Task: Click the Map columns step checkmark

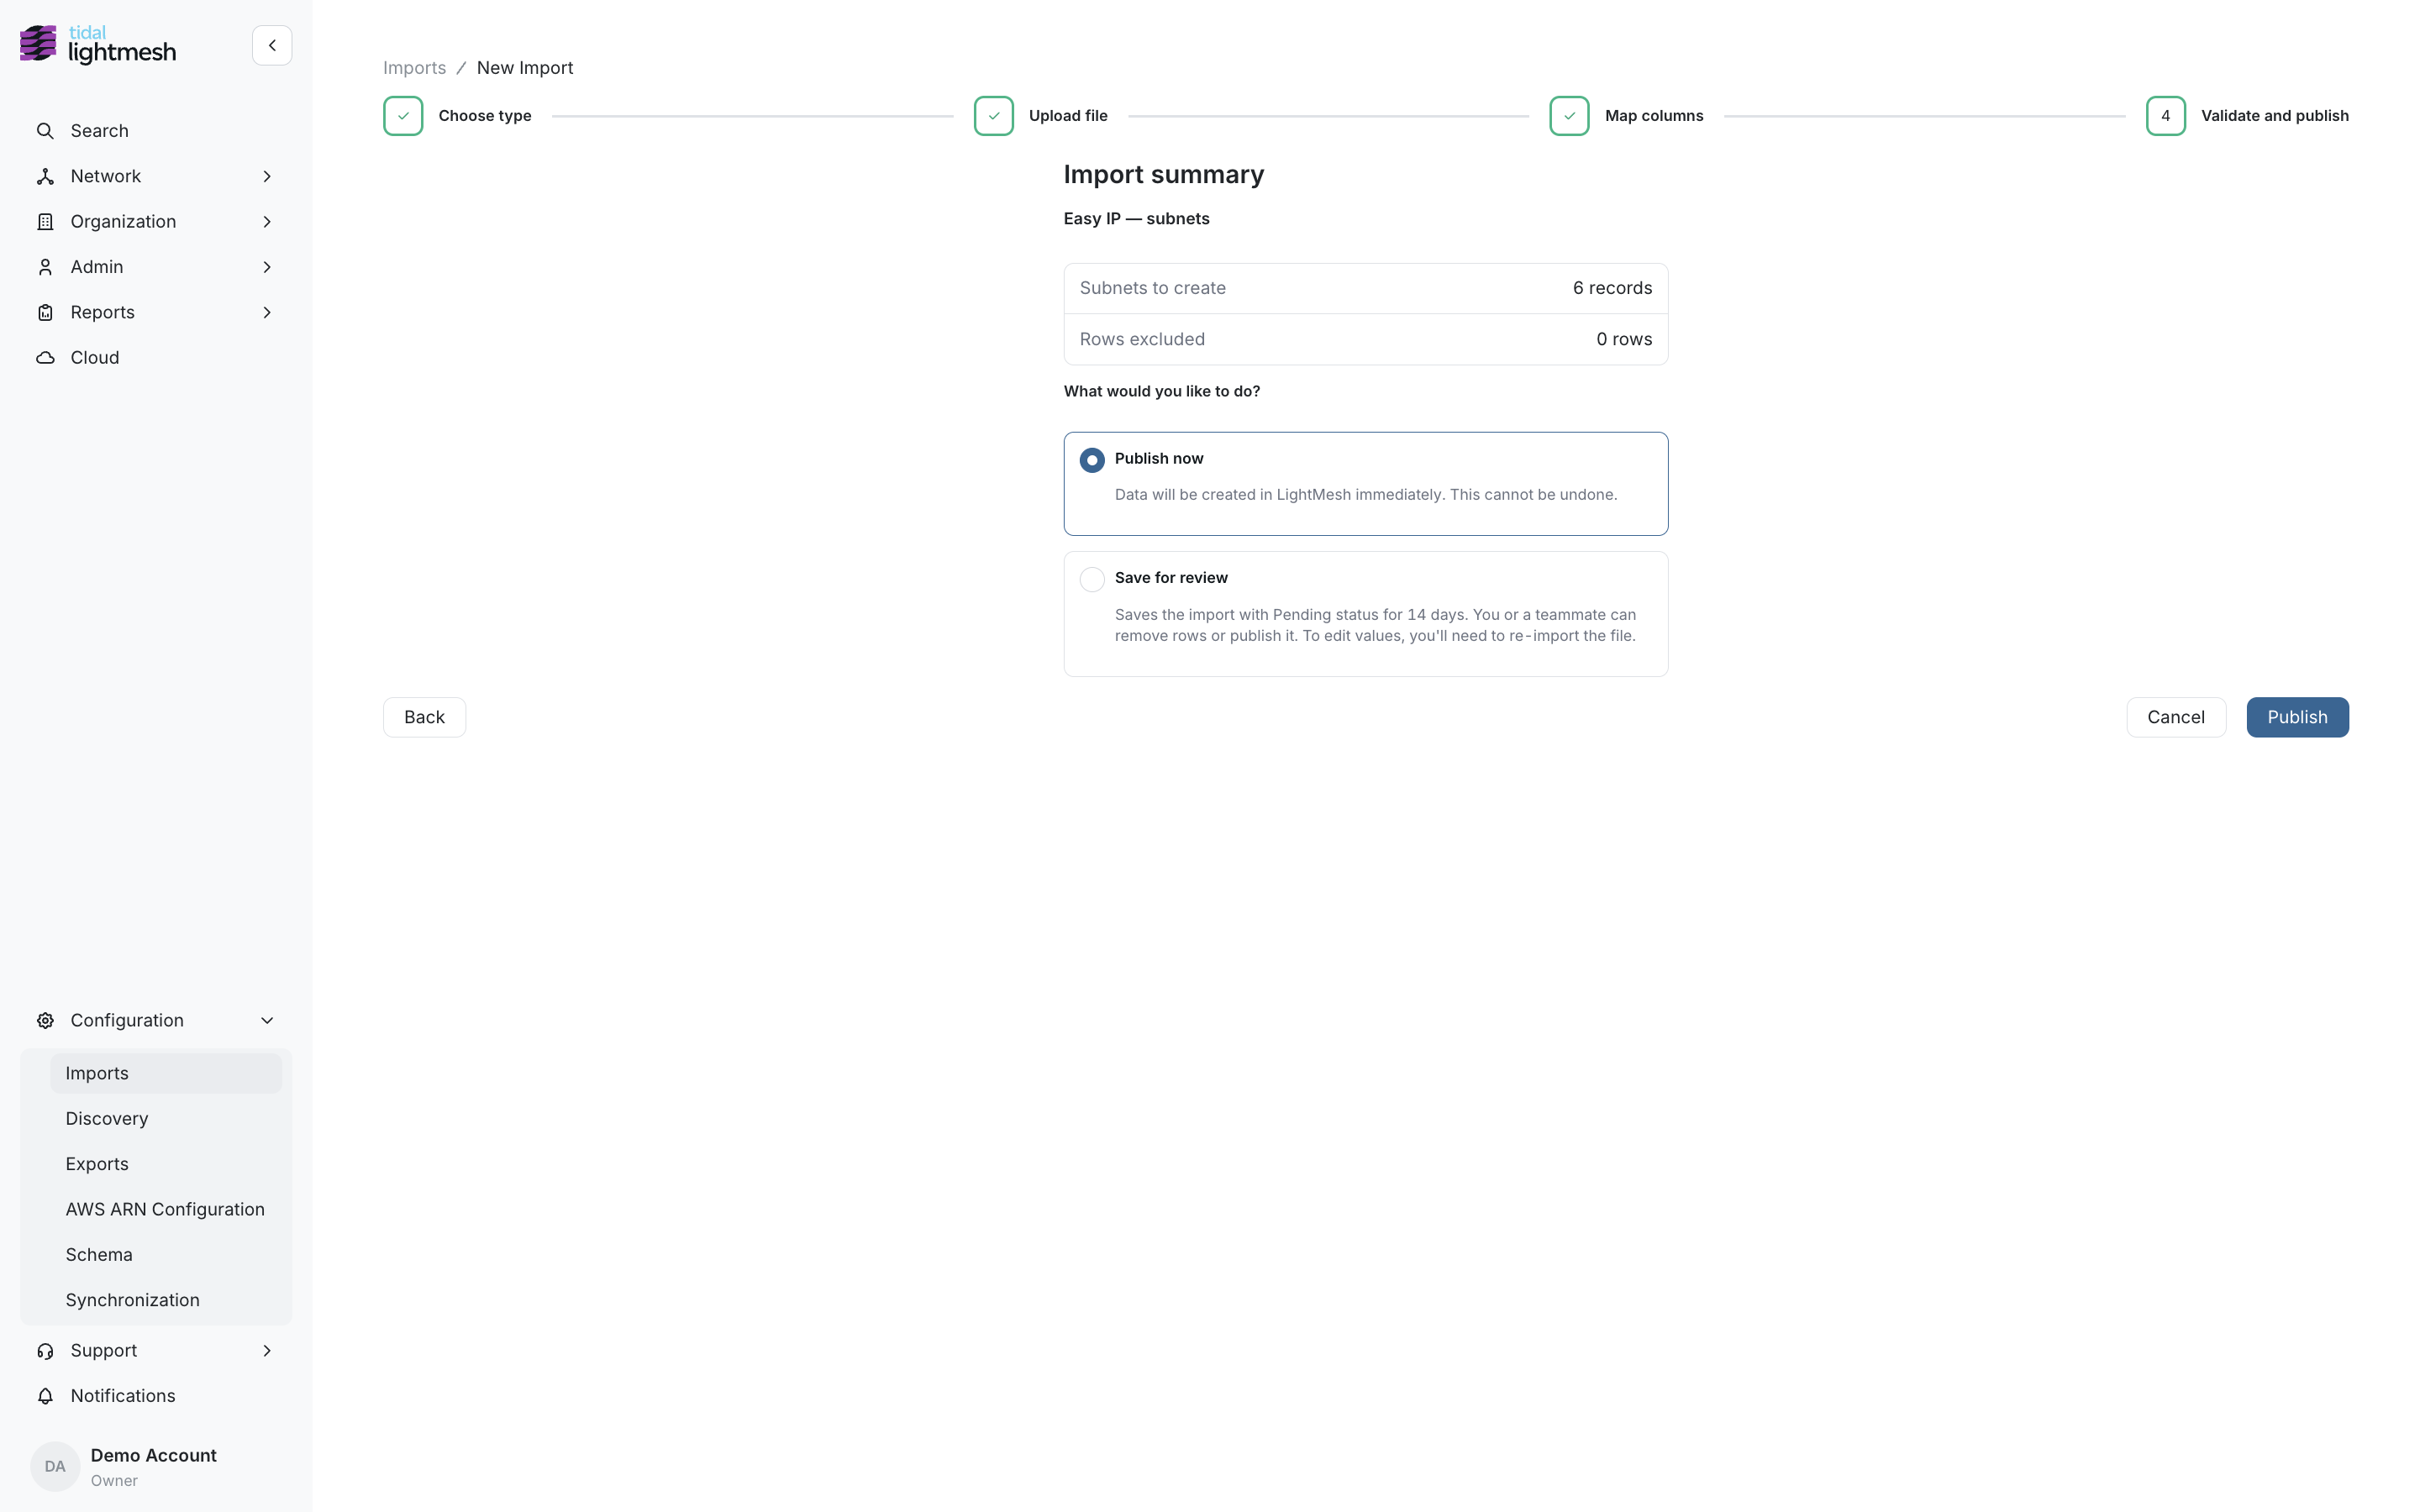Action: tap(1569, 116)
